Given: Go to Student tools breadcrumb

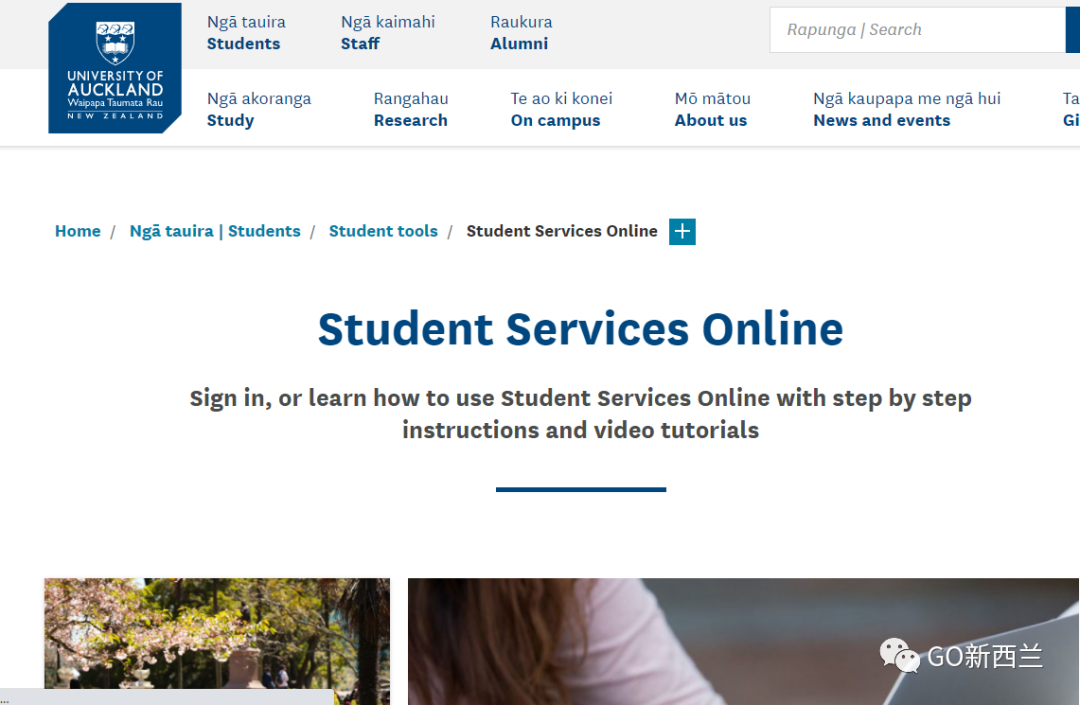Looking at the screenshot, I should [383, 231].
